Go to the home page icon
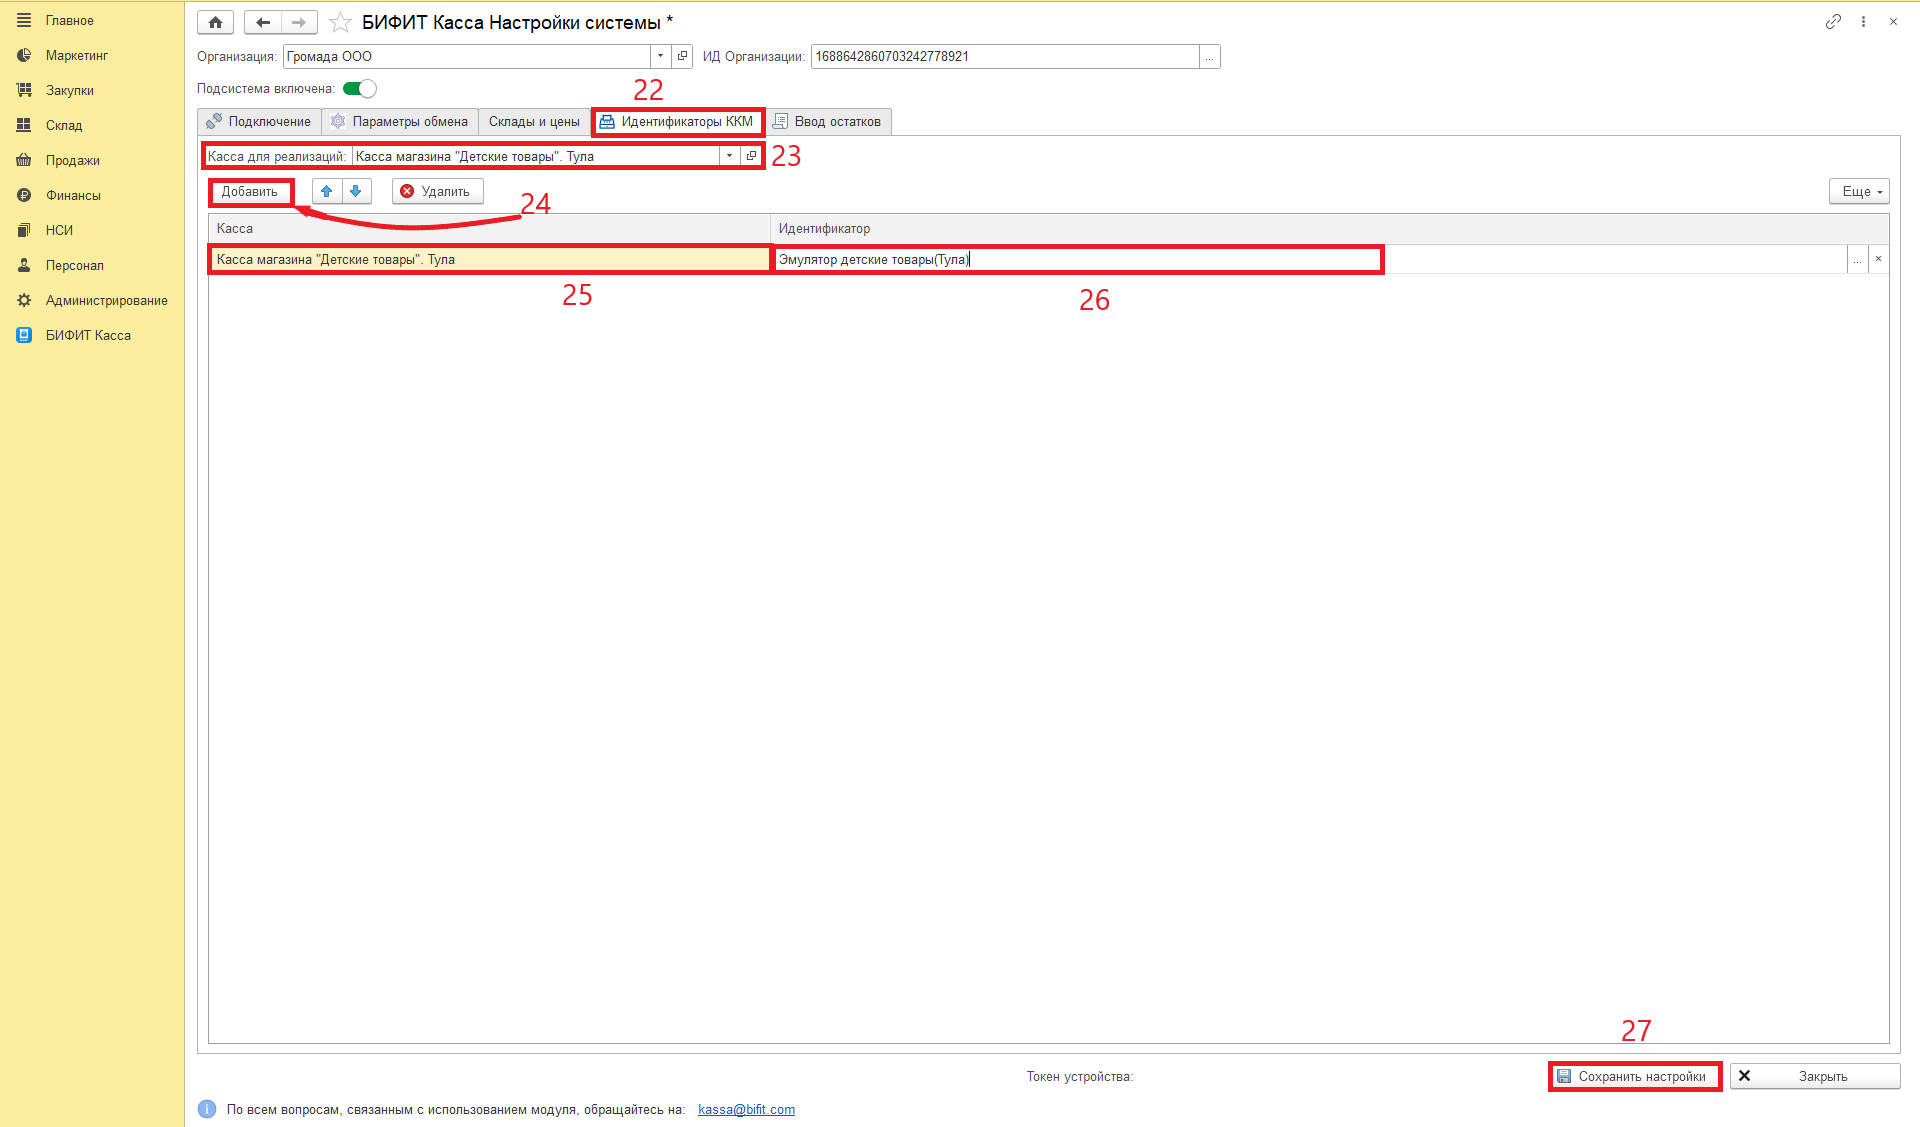This screenshot has width=1920, height=1127. pyautogui.click(x=215, y=22)
